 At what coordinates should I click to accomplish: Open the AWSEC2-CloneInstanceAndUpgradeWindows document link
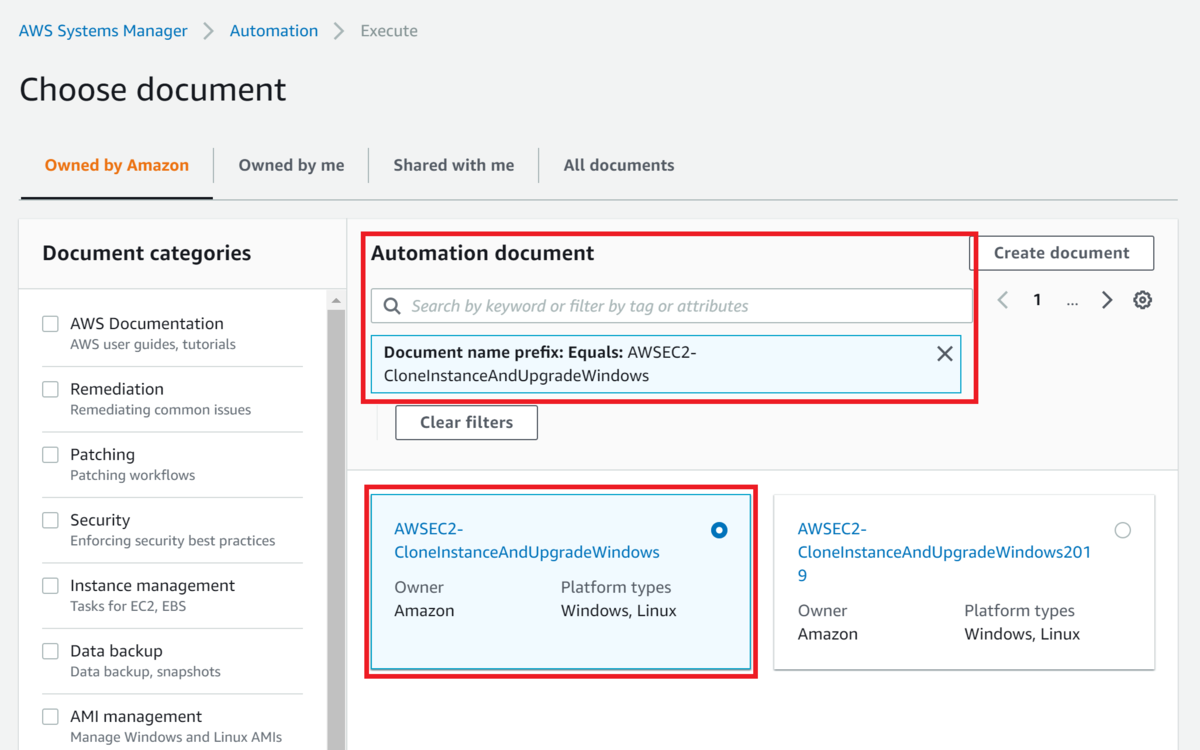[527, 540]
